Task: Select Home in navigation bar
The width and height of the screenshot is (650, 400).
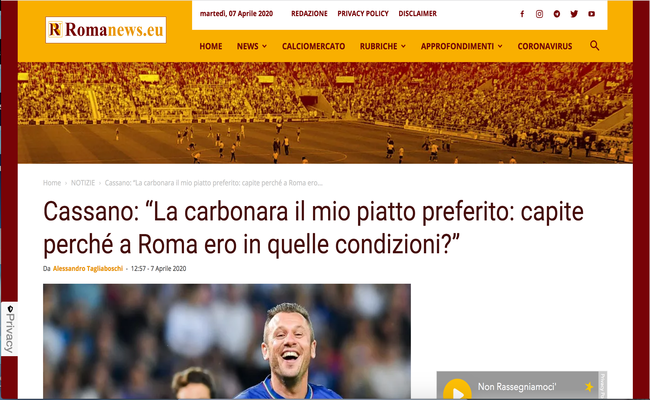Action: point(211,46)
